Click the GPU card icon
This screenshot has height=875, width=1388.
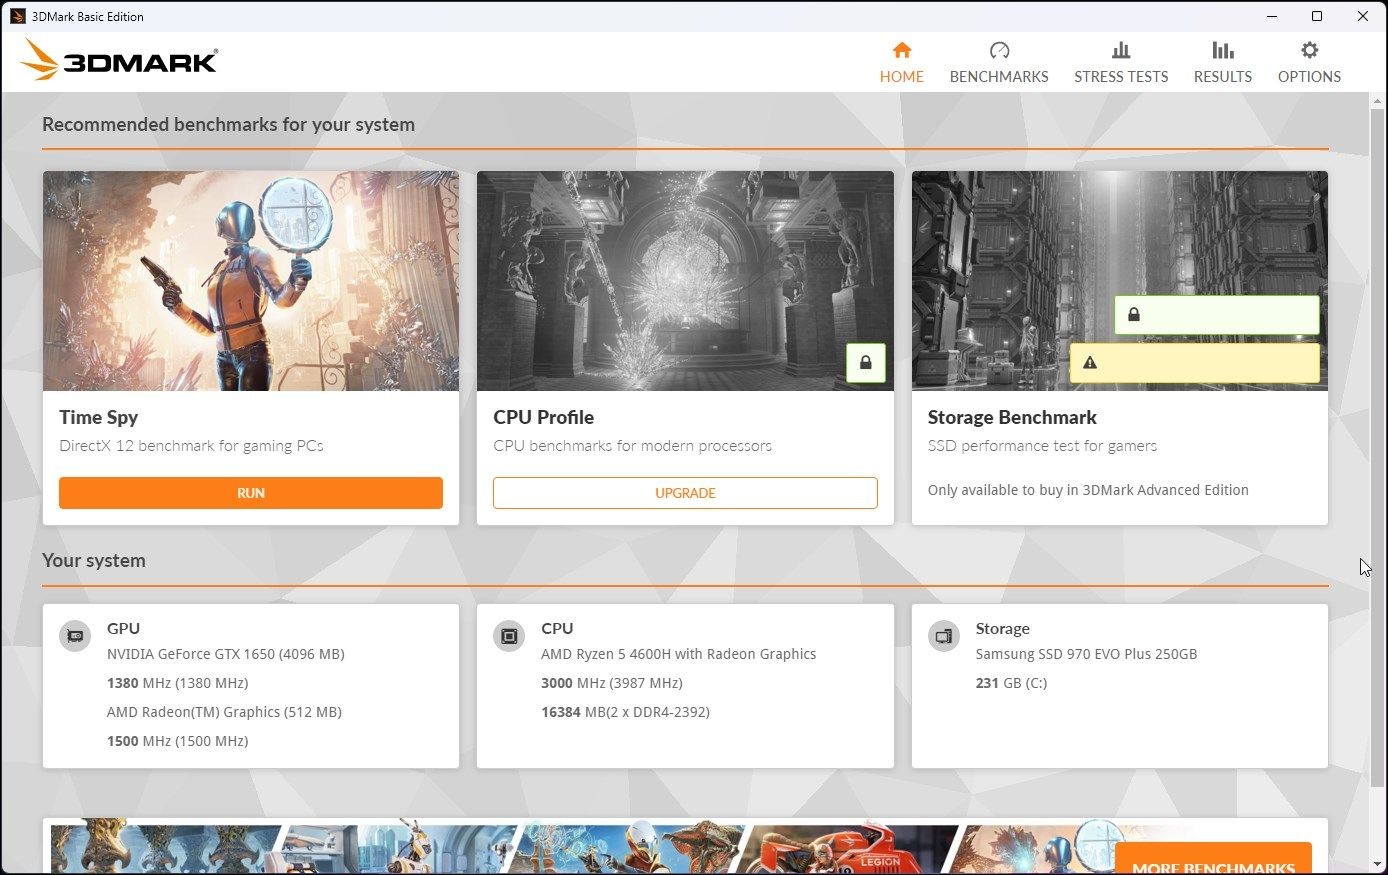click(x=75, y=636)
